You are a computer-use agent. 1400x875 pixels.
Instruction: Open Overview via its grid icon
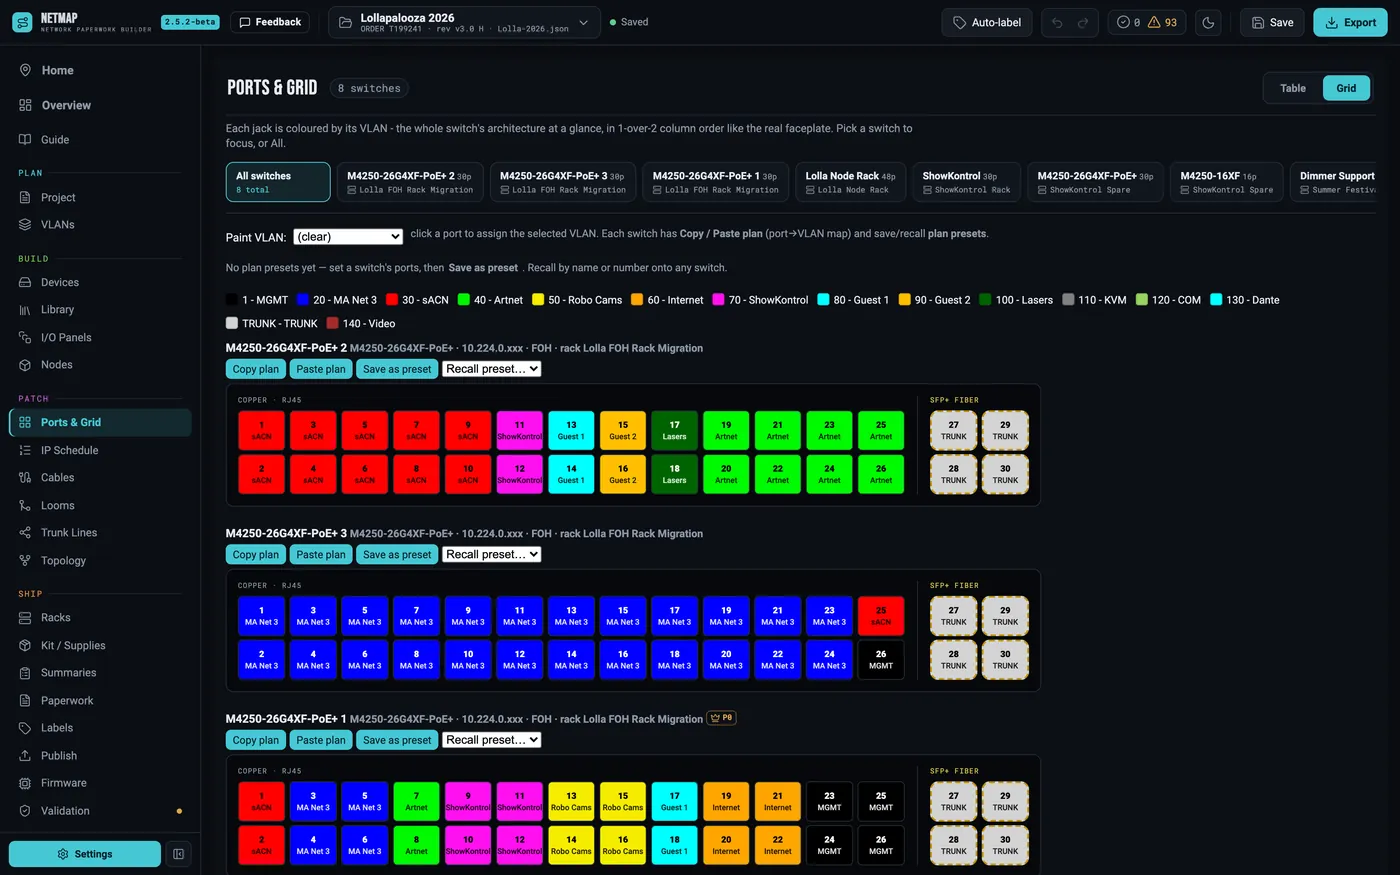[x=25, y=105]
